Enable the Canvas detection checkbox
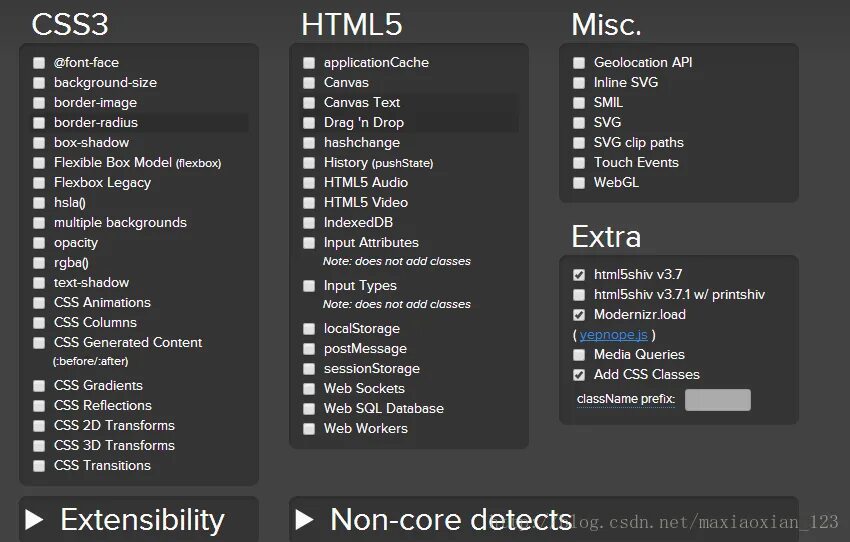This screenshot has height=542, width=850. tap(309, 83)
